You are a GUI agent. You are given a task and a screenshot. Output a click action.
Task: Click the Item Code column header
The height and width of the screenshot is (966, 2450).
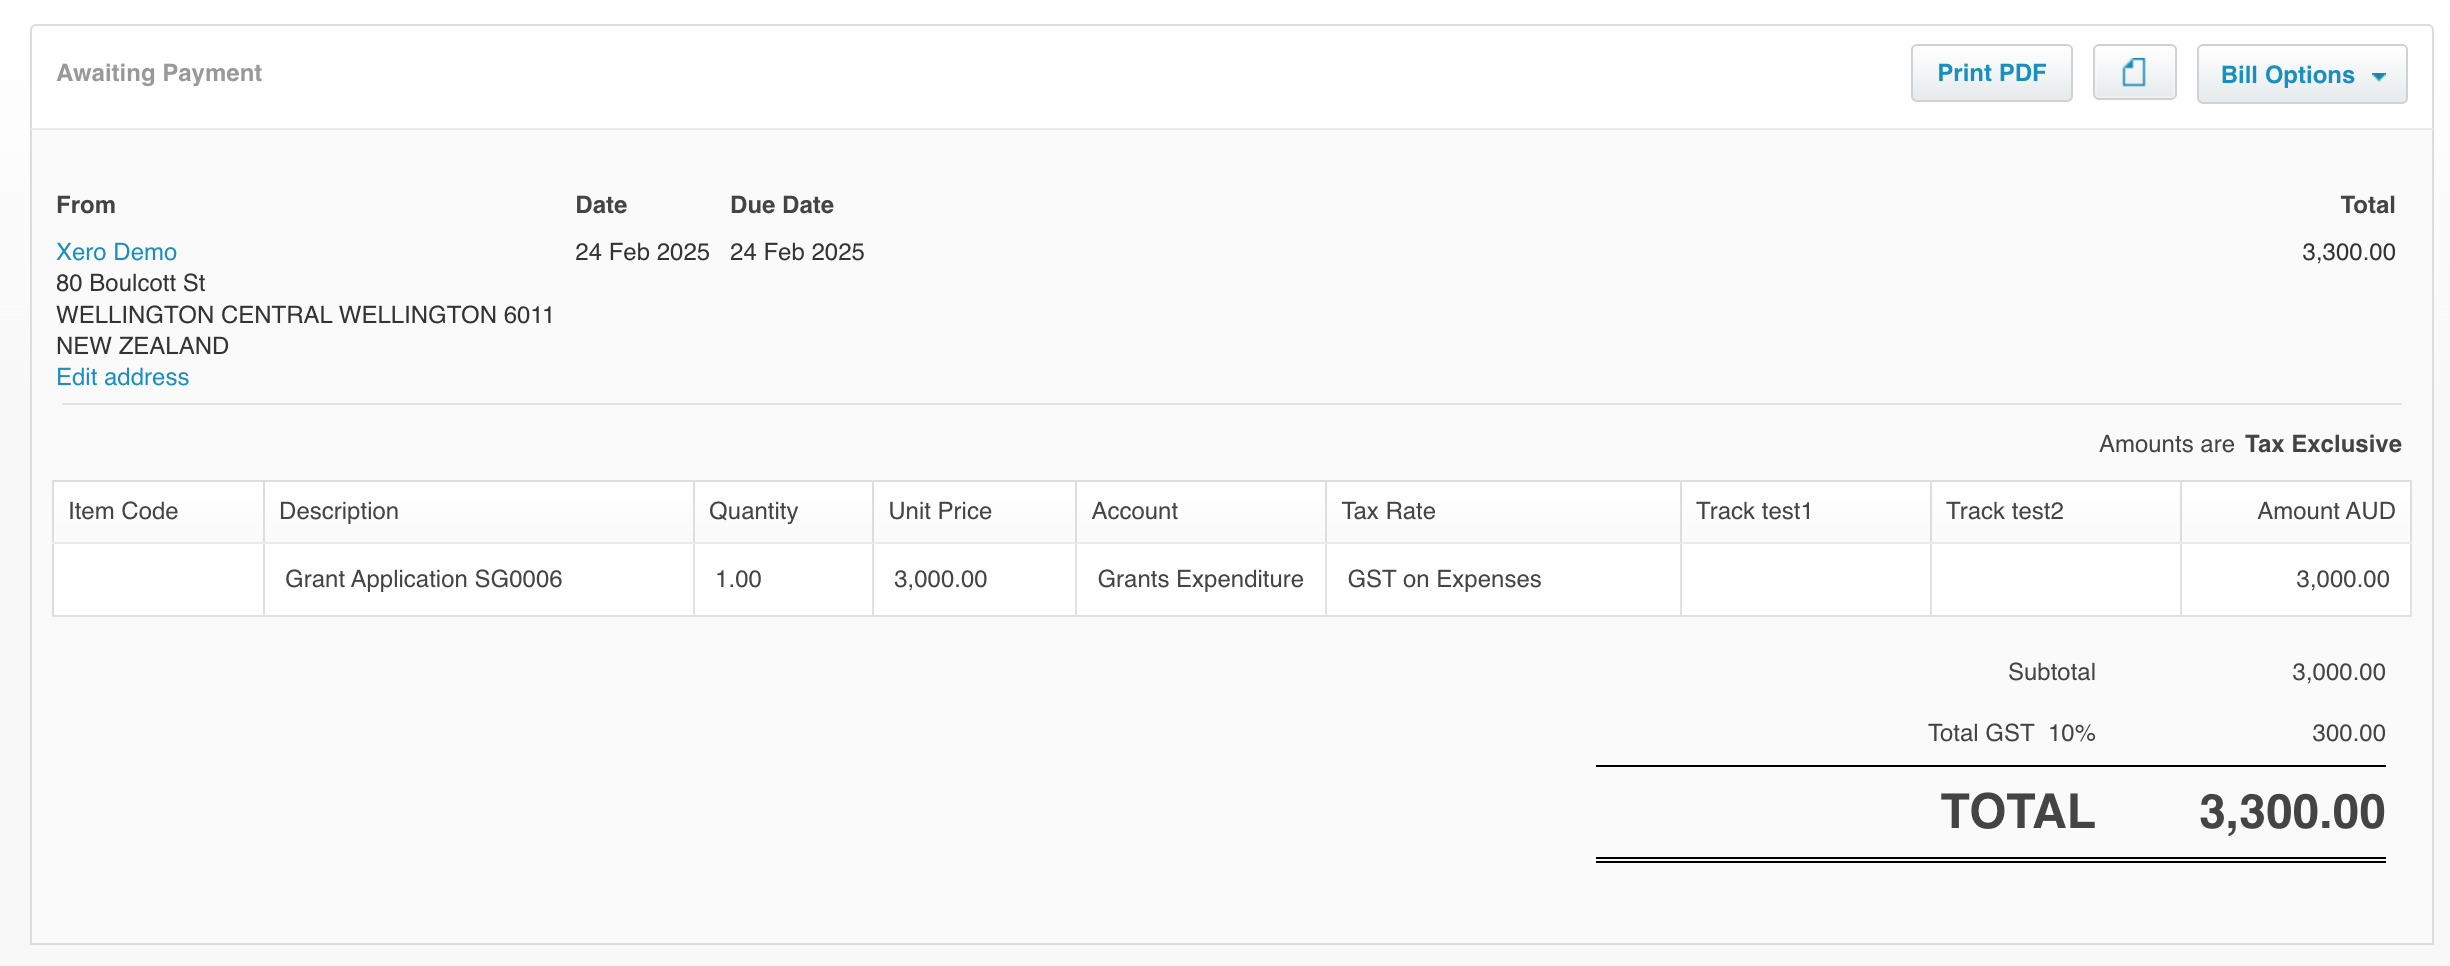click(123, 511)
